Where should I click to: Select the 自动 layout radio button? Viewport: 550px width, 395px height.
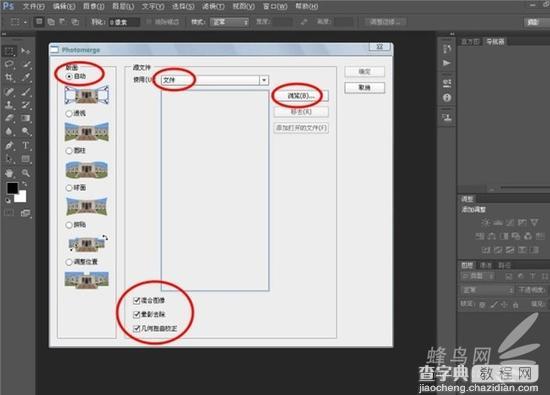(x=69, y=76)
